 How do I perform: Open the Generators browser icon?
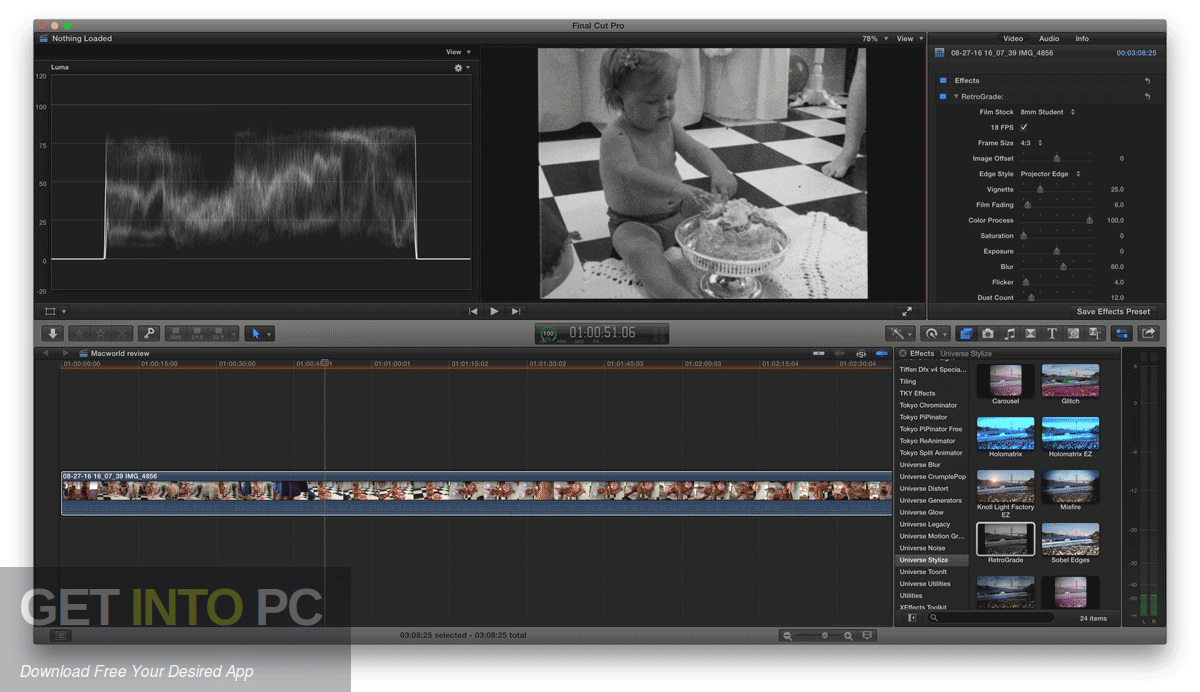[x=1073, y=333]
